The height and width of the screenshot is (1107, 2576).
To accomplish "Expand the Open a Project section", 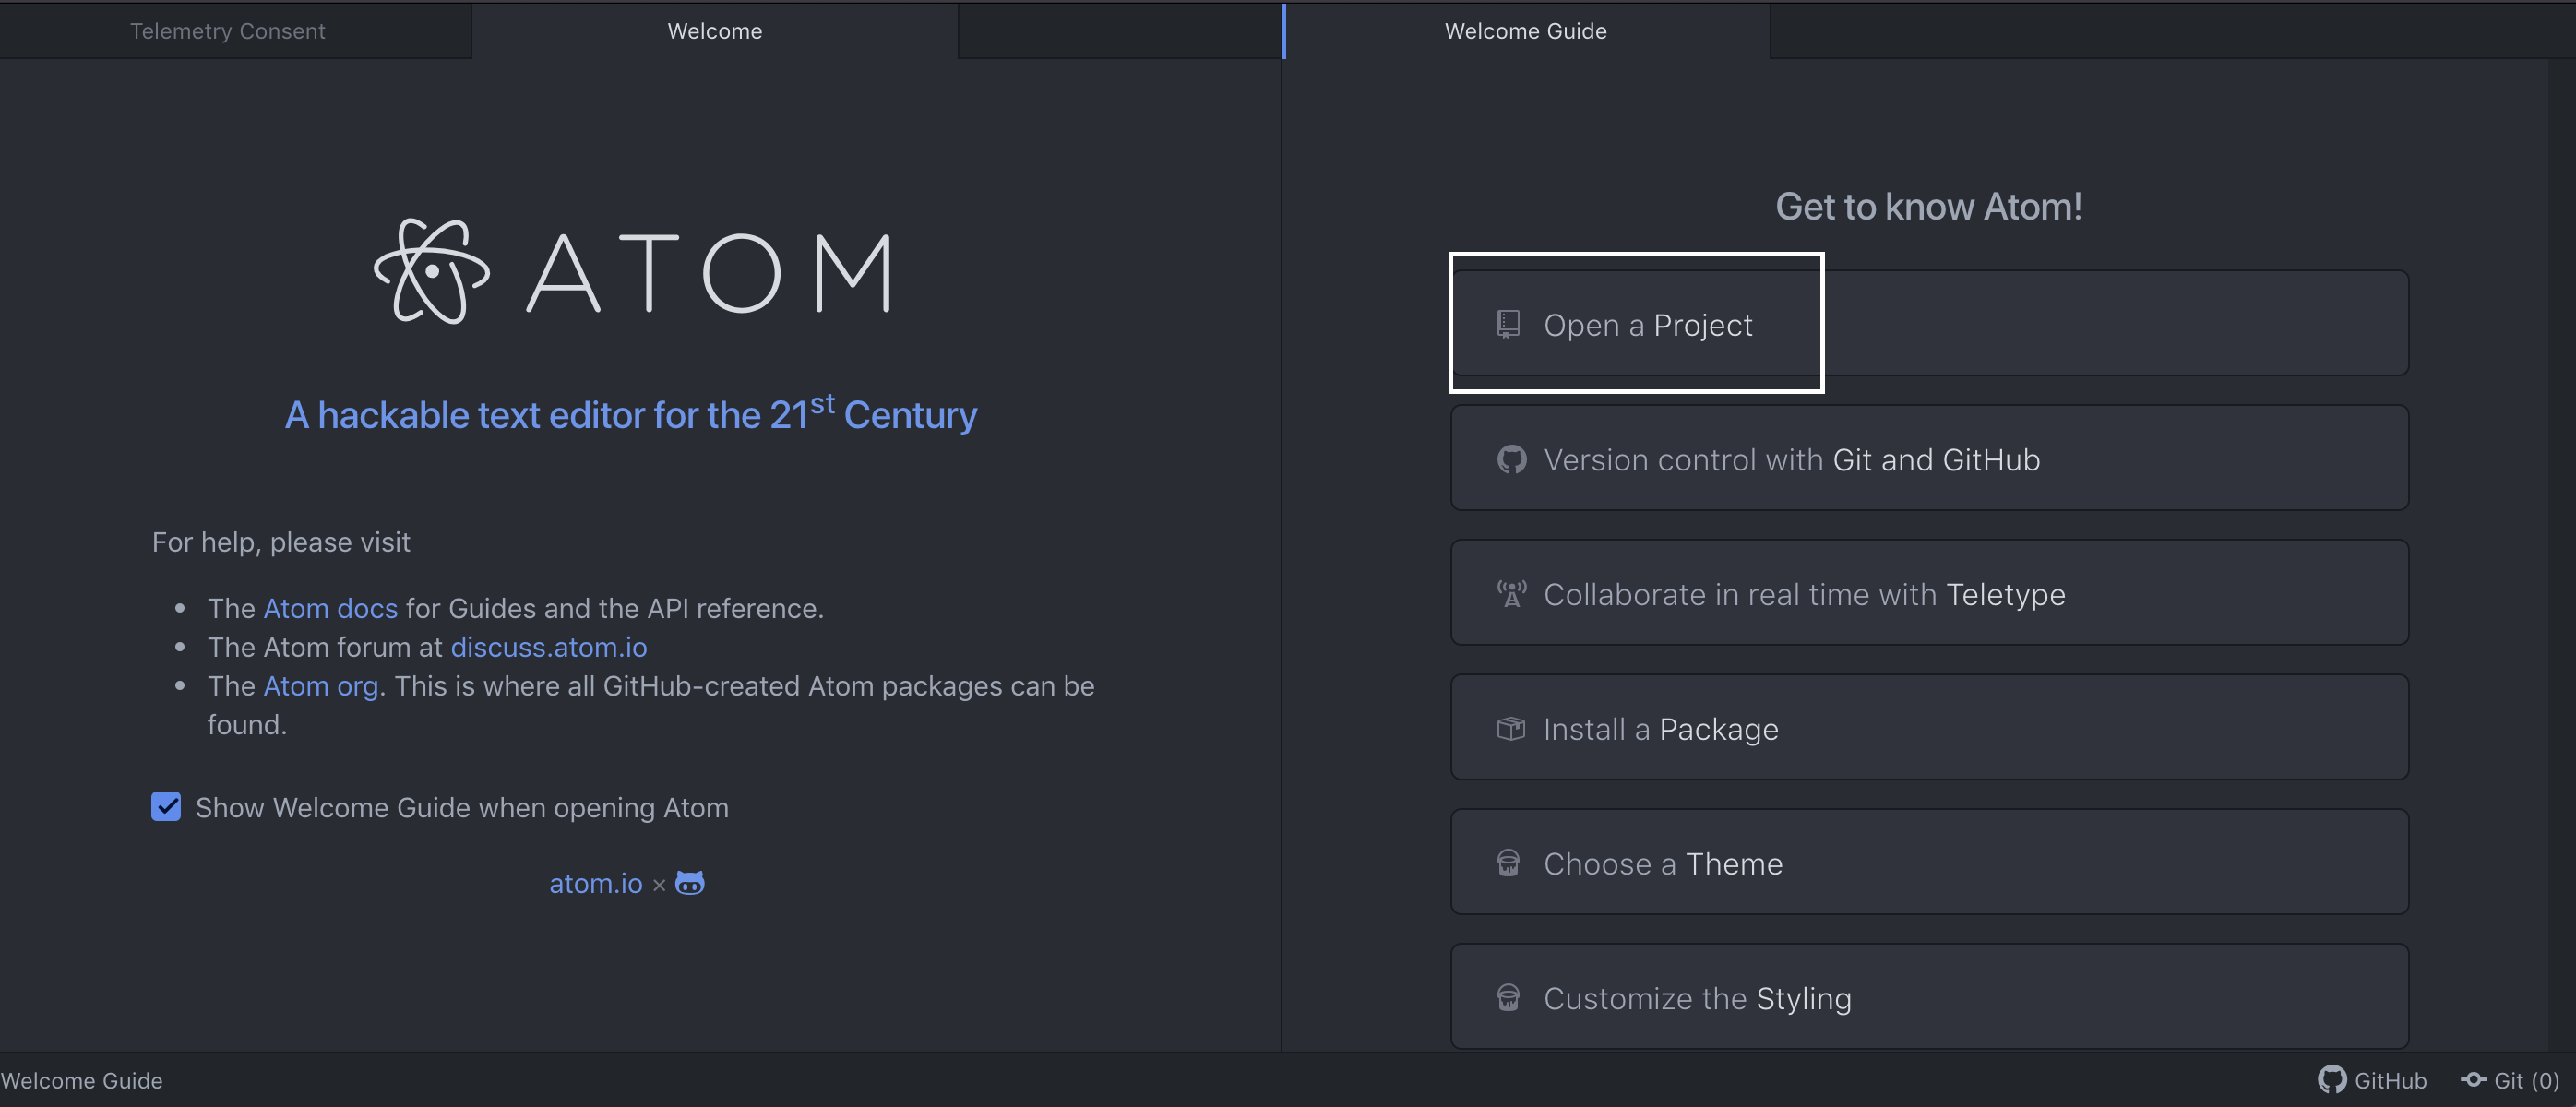I will coord(1929,323).
